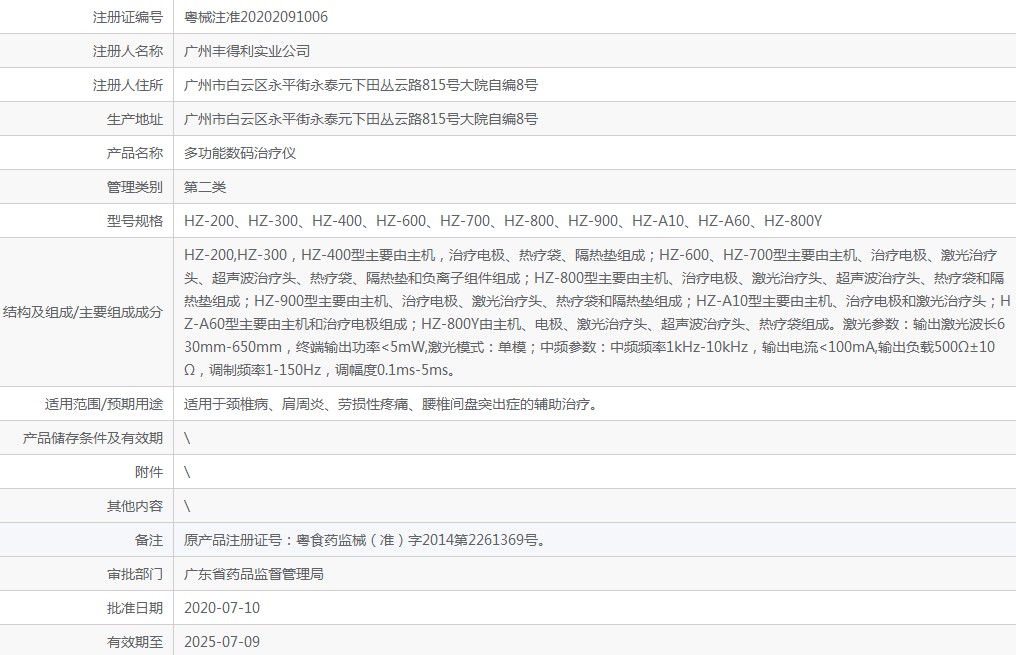Select the address in the 注册人住所 row
This screenshot has width=1016, height=655.
point(361,85)
